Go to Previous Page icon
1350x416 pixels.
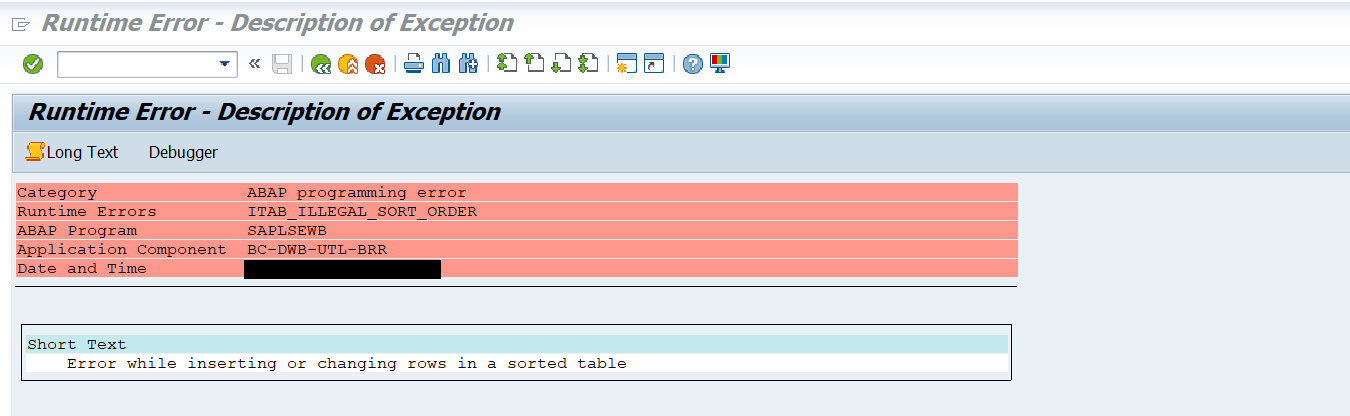point(534,64)
